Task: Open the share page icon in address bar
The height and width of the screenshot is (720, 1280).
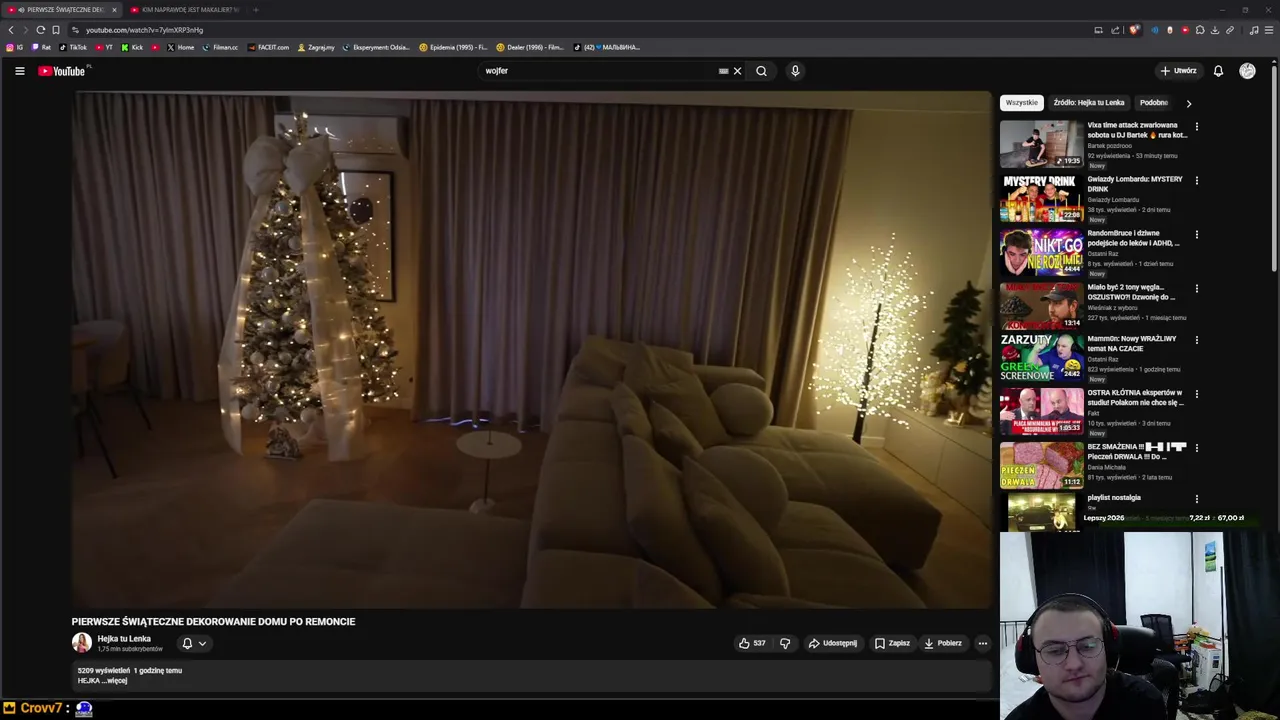Action: coord(1115,30)
